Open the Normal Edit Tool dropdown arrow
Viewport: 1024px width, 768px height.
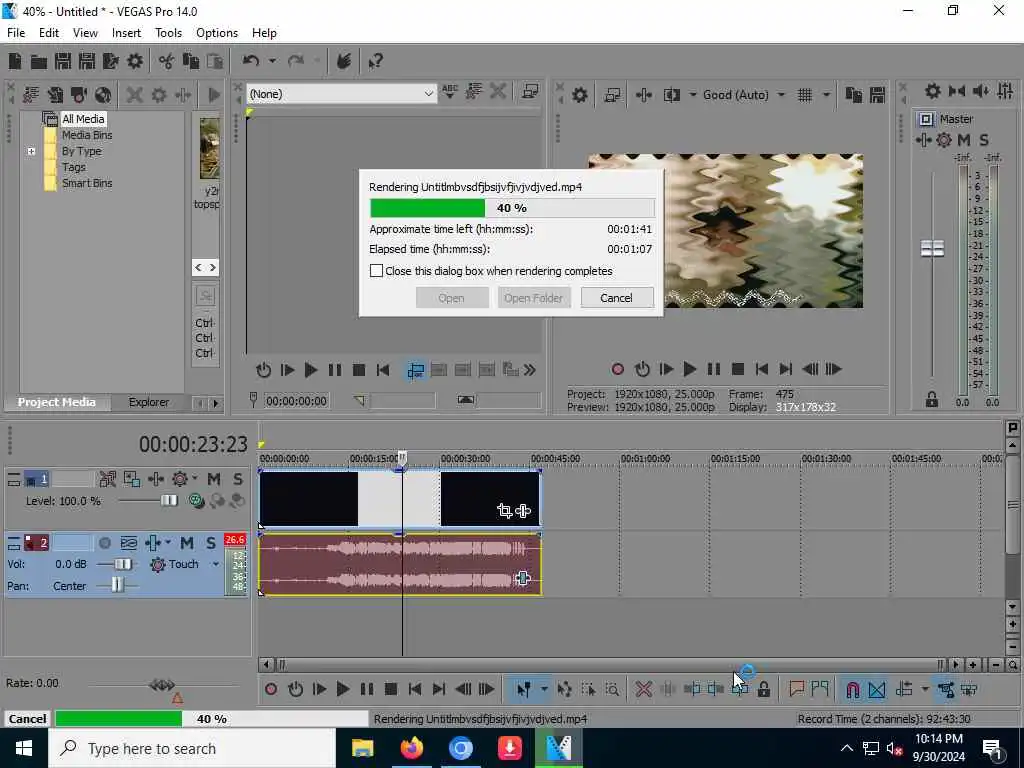pos(543,689)
